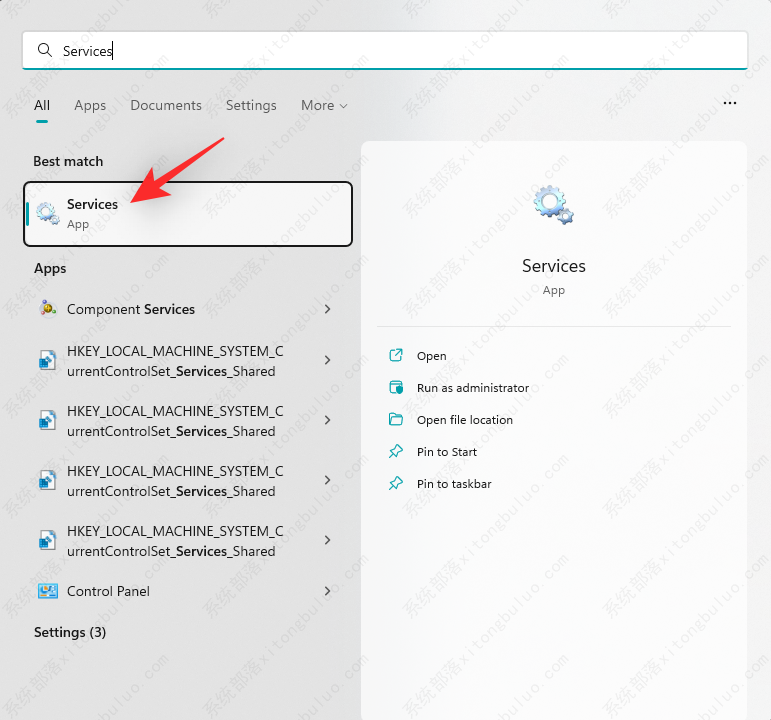The height and width of the screenshot is (720, 771).
Task: Click the Open file location folder icon
Action: [x=396, y=420]
